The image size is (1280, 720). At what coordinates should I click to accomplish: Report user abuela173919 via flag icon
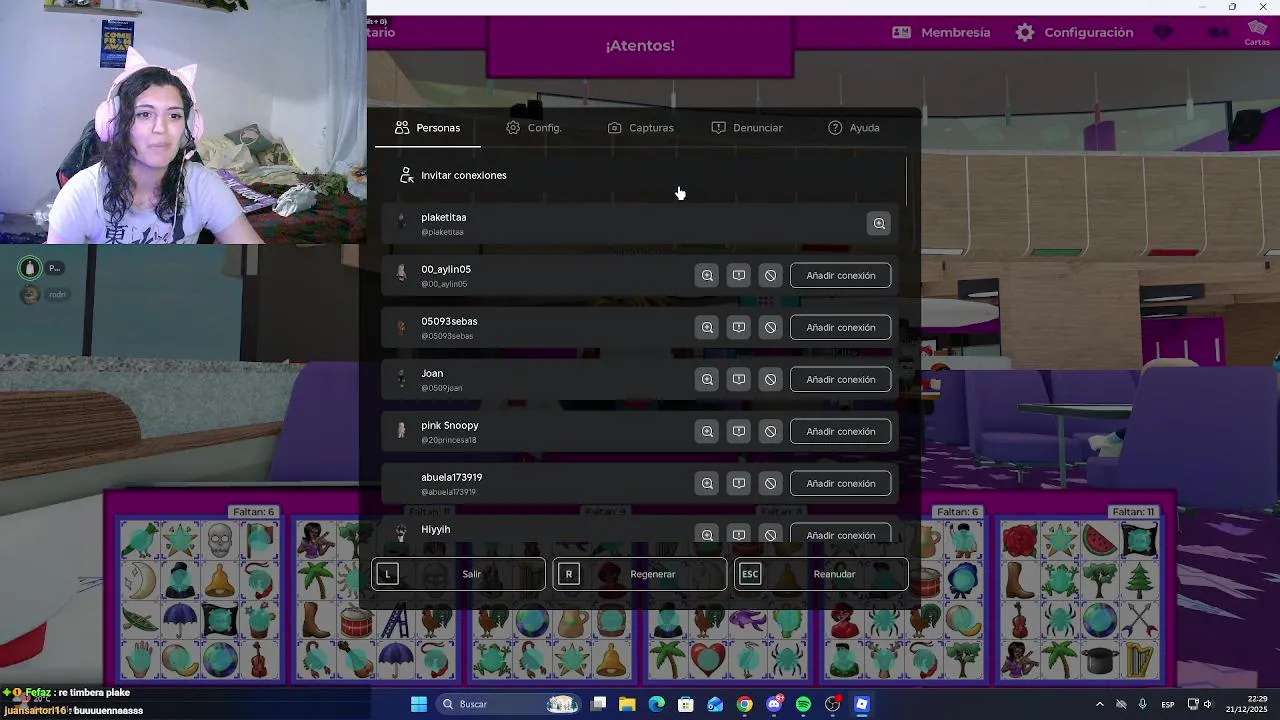pos(738,483)
